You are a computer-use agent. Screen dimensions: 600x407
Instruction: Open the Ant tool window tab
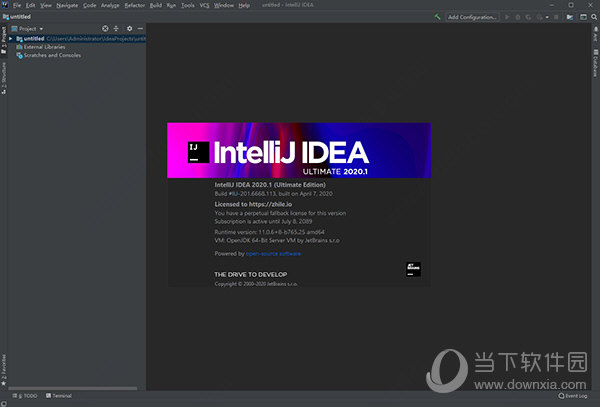596,34
